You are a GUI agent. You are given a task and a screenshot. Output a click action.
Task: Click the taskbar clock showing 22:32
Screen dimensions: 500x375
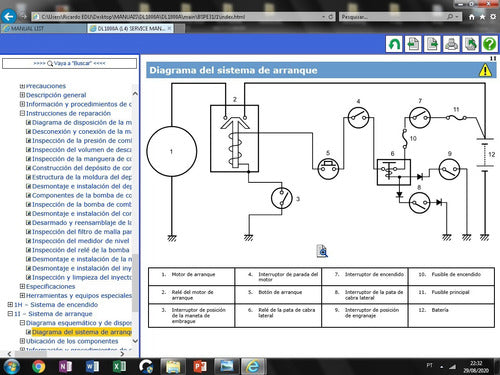tap(476, 367)
